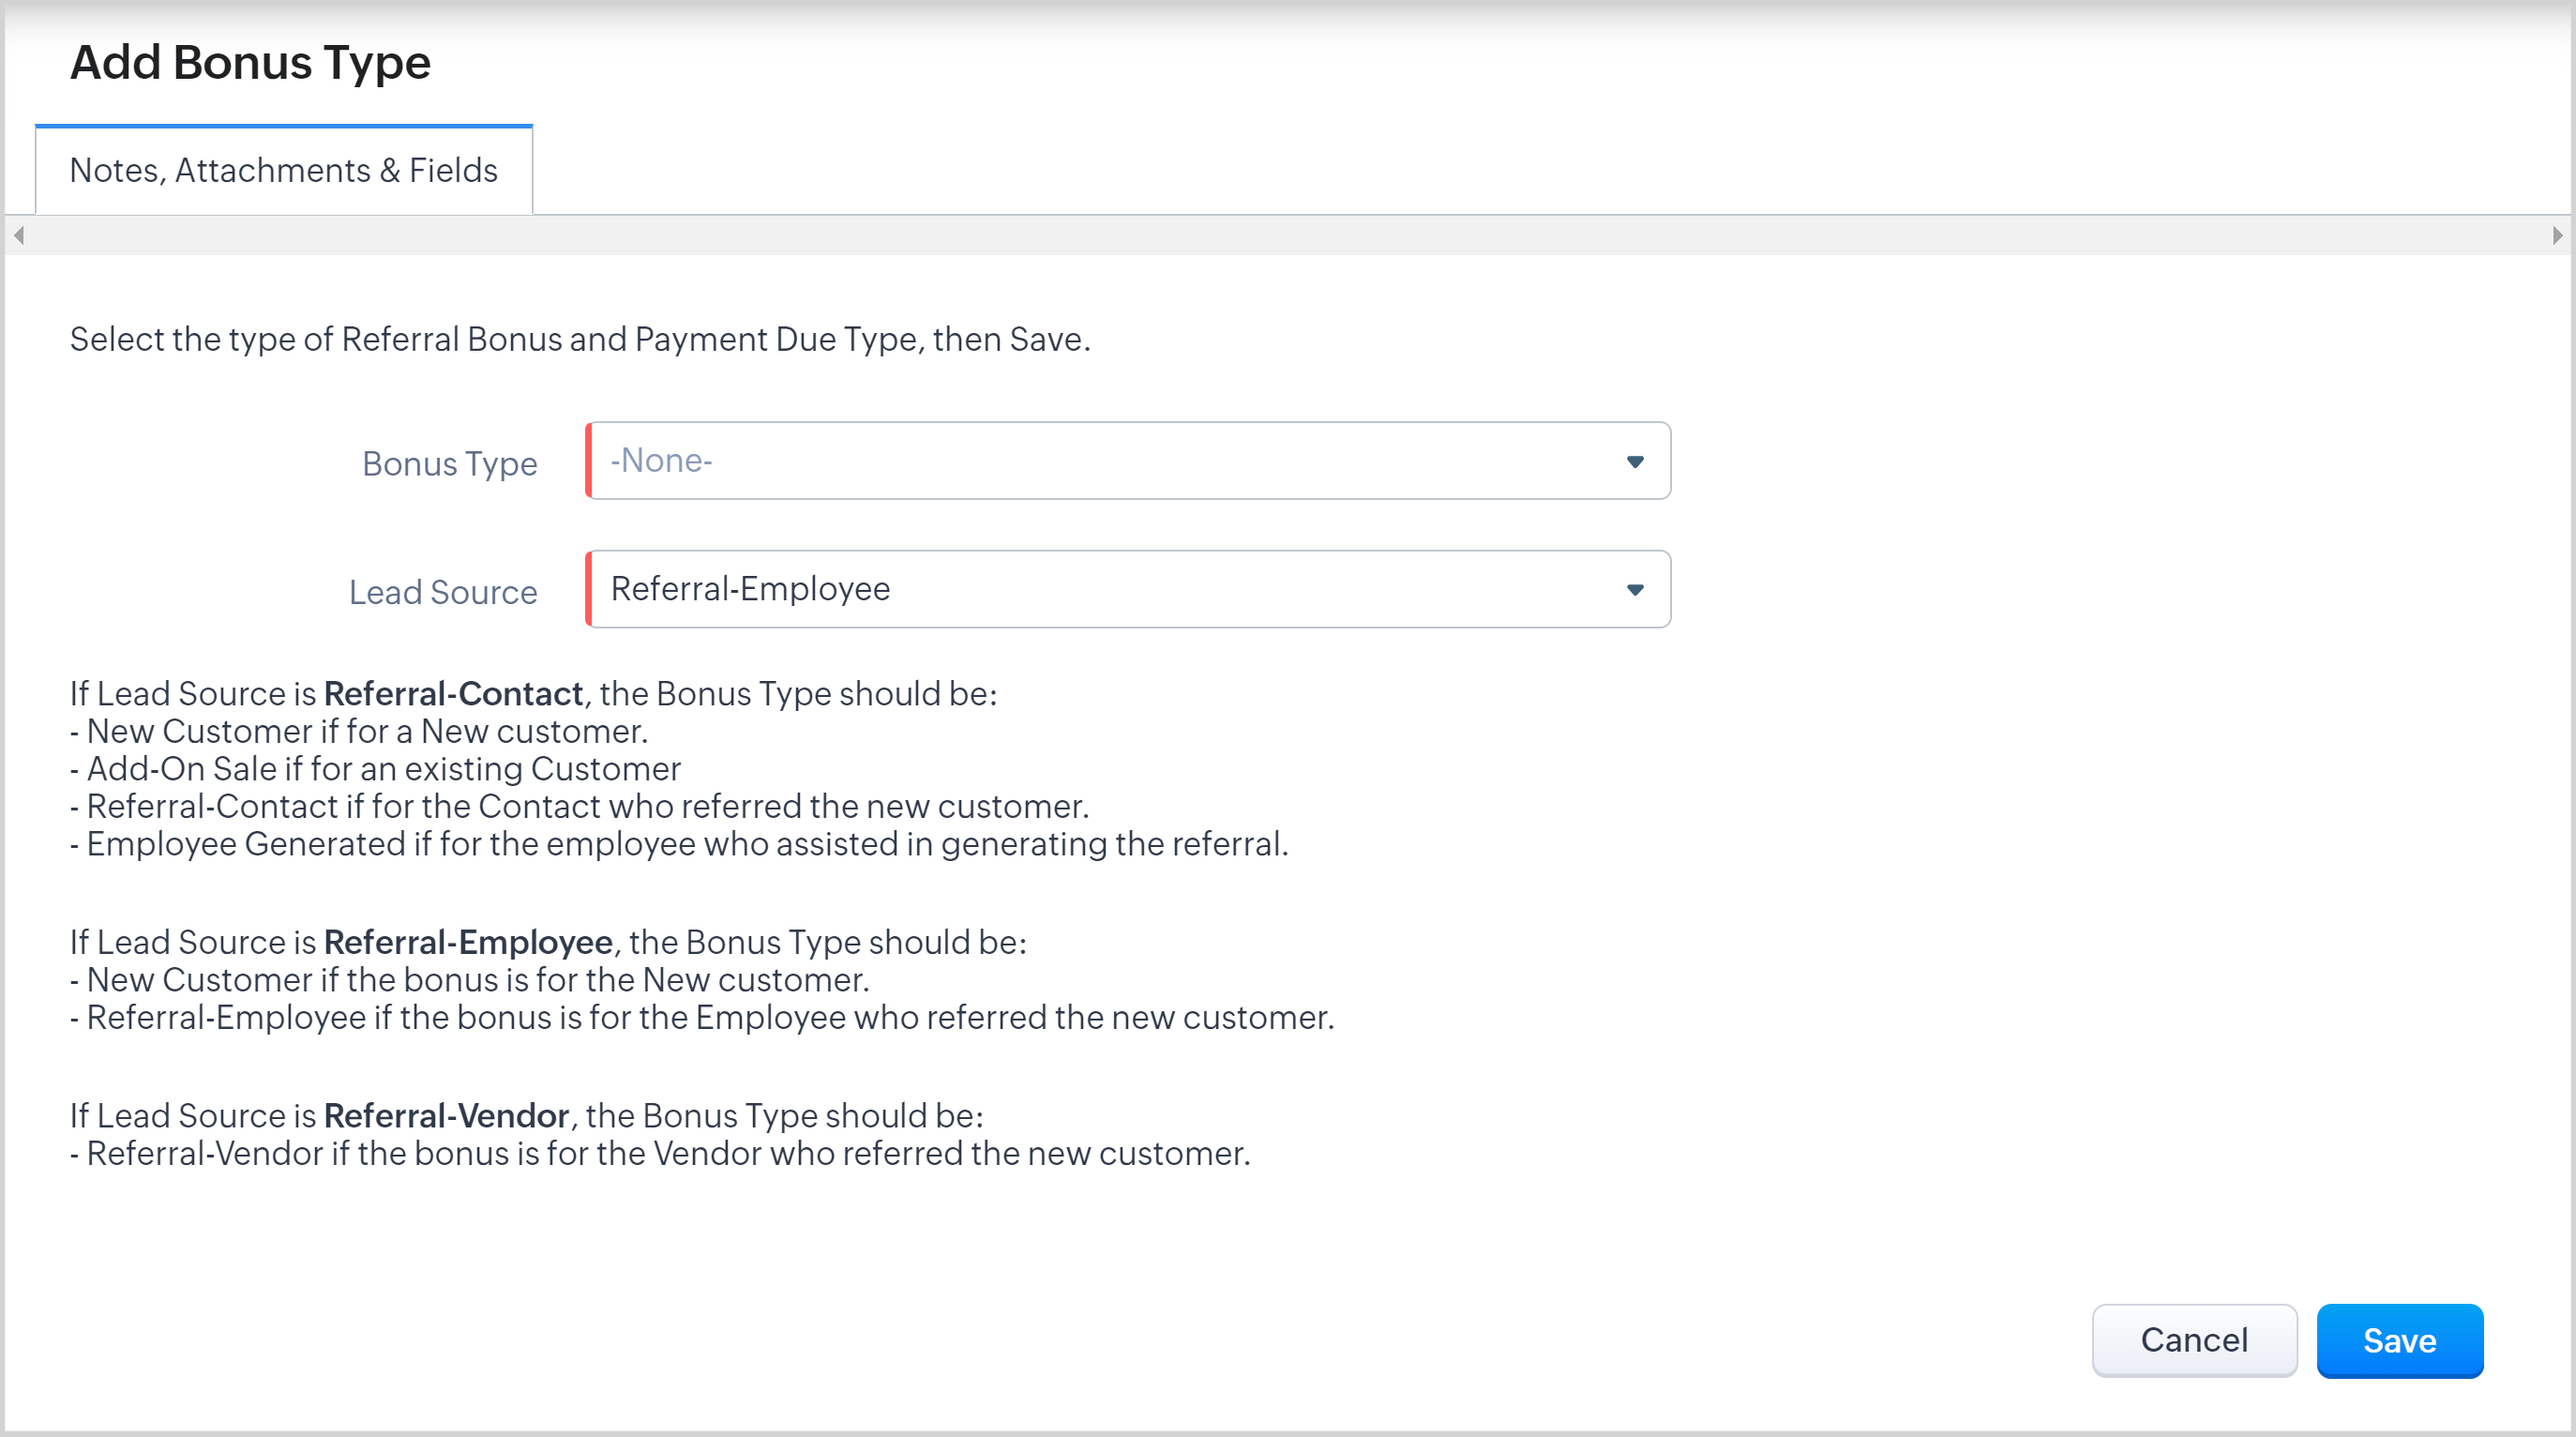2576x1437 pixels.
Task: Open the Bonus Type -None- dropdown
Action: click(1100, 461)
